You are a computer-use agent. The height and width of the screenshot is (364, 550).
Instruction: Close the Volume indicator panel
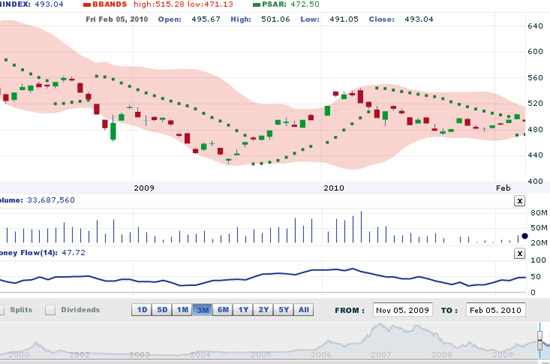pyautogui.click(x=519, y=201)
